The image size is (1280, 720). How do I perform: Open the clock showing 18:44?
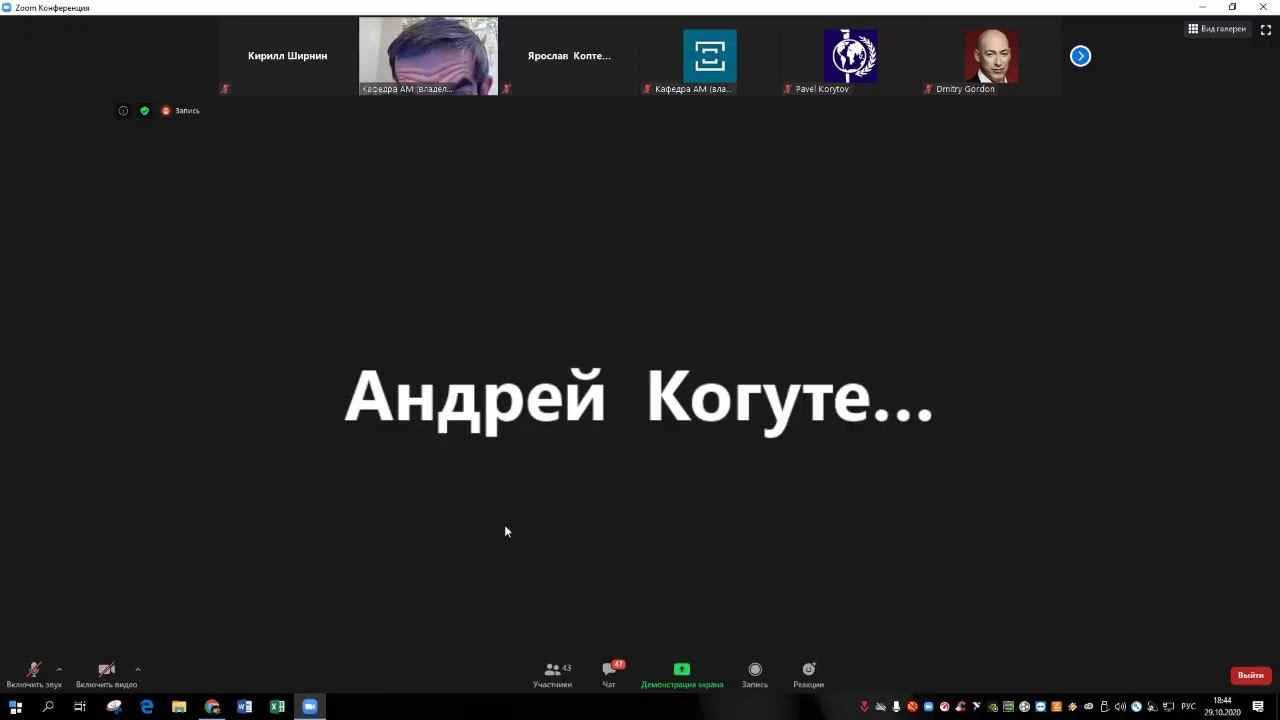pyautogui.click(x=1222, y=707)
